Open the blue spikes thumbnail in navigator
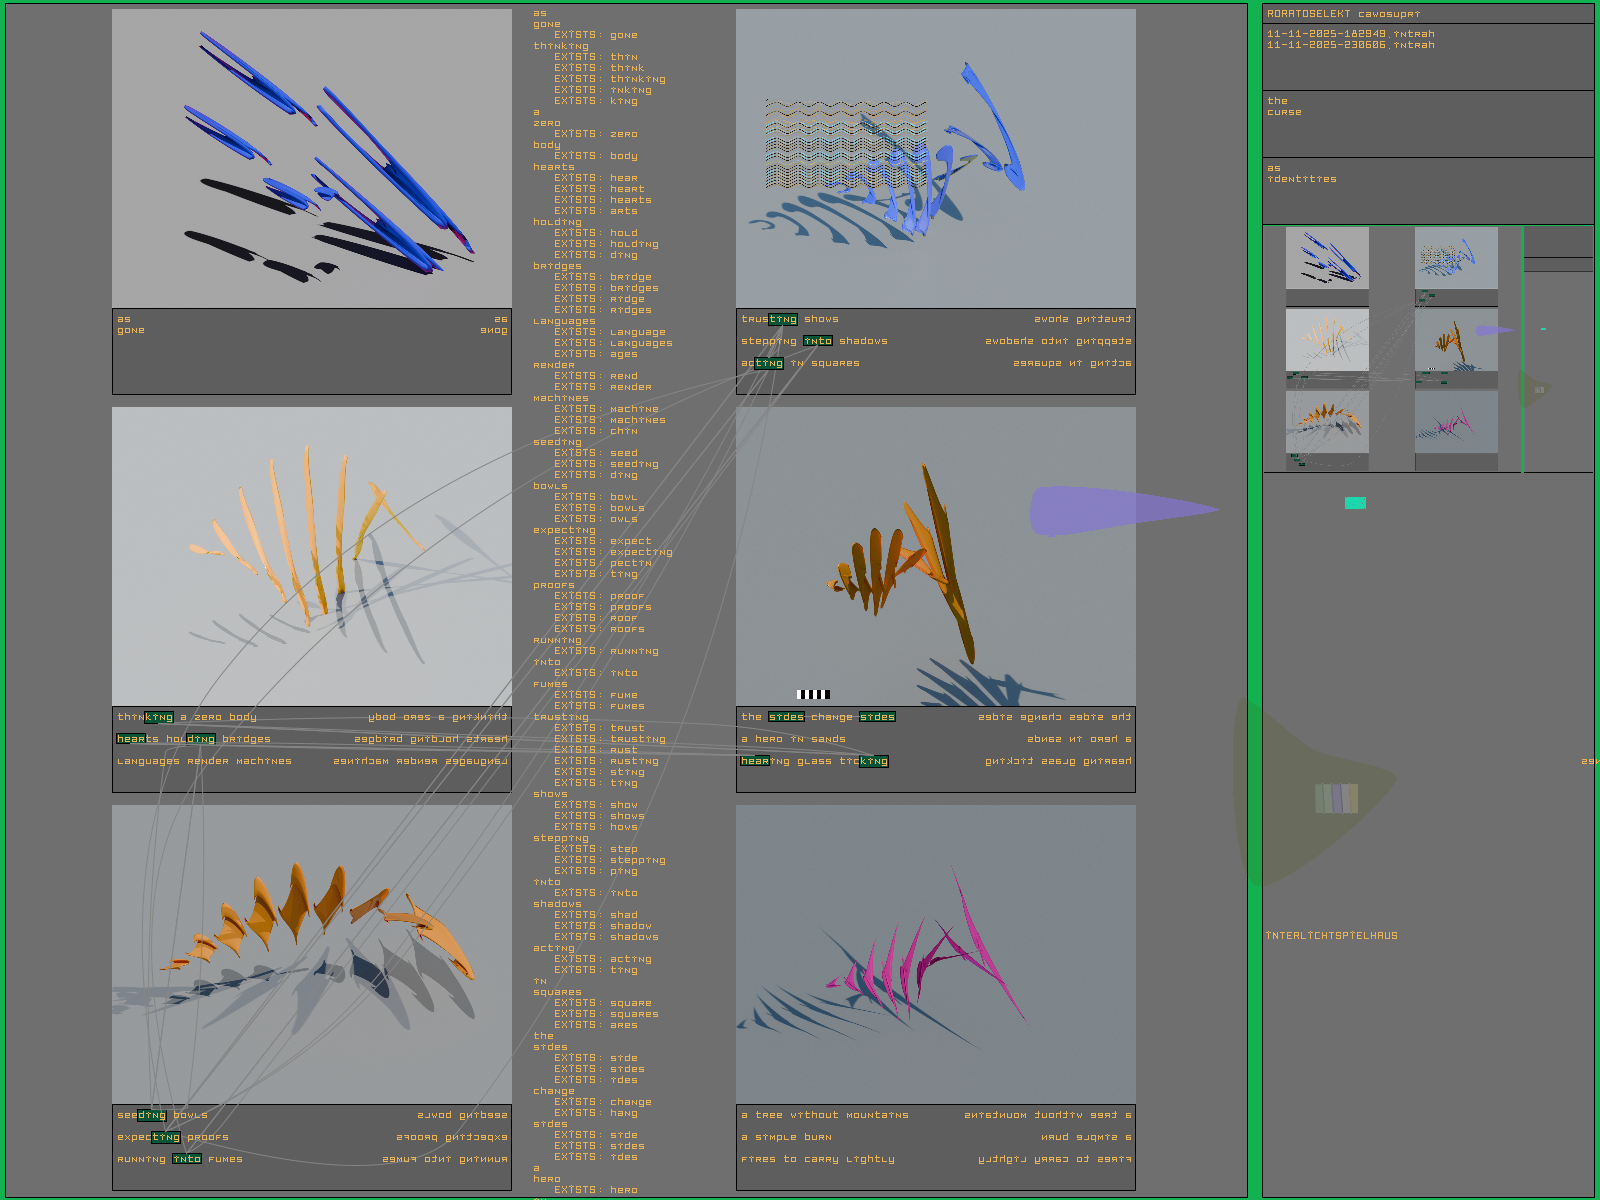 1327,258
